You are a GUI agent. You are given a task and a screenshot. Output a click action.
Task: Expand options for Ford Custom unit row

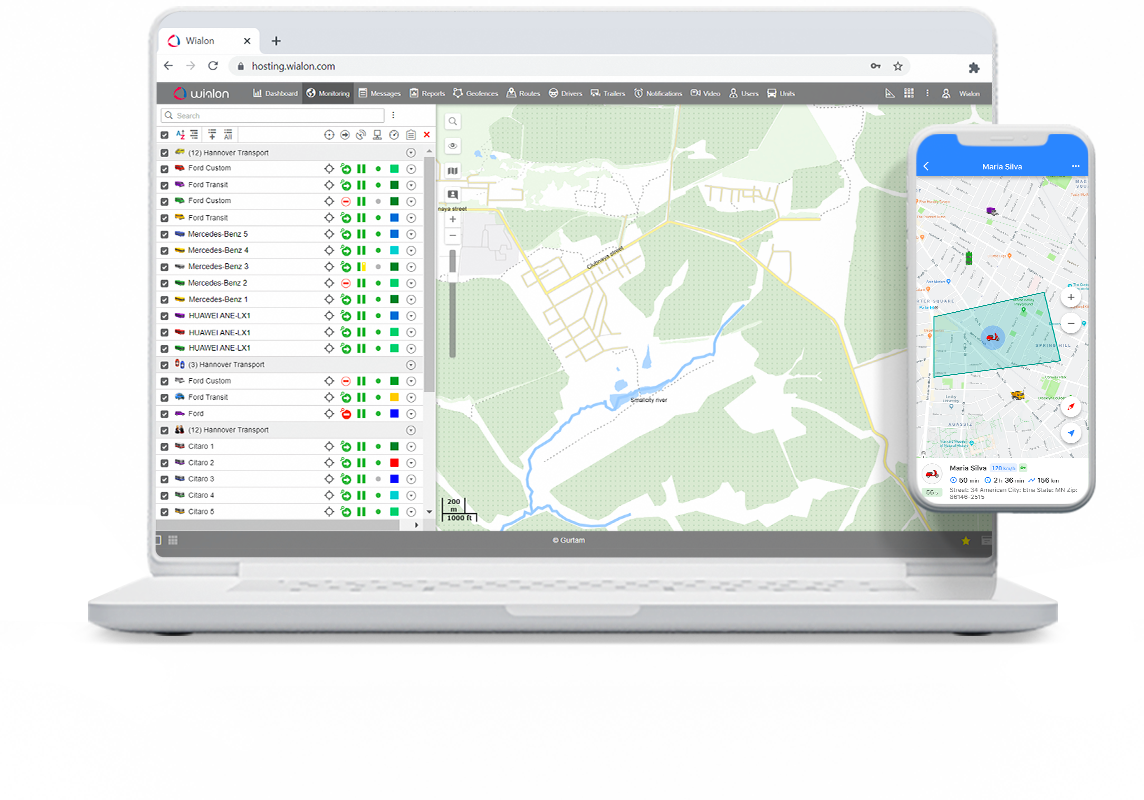point(410,168)
